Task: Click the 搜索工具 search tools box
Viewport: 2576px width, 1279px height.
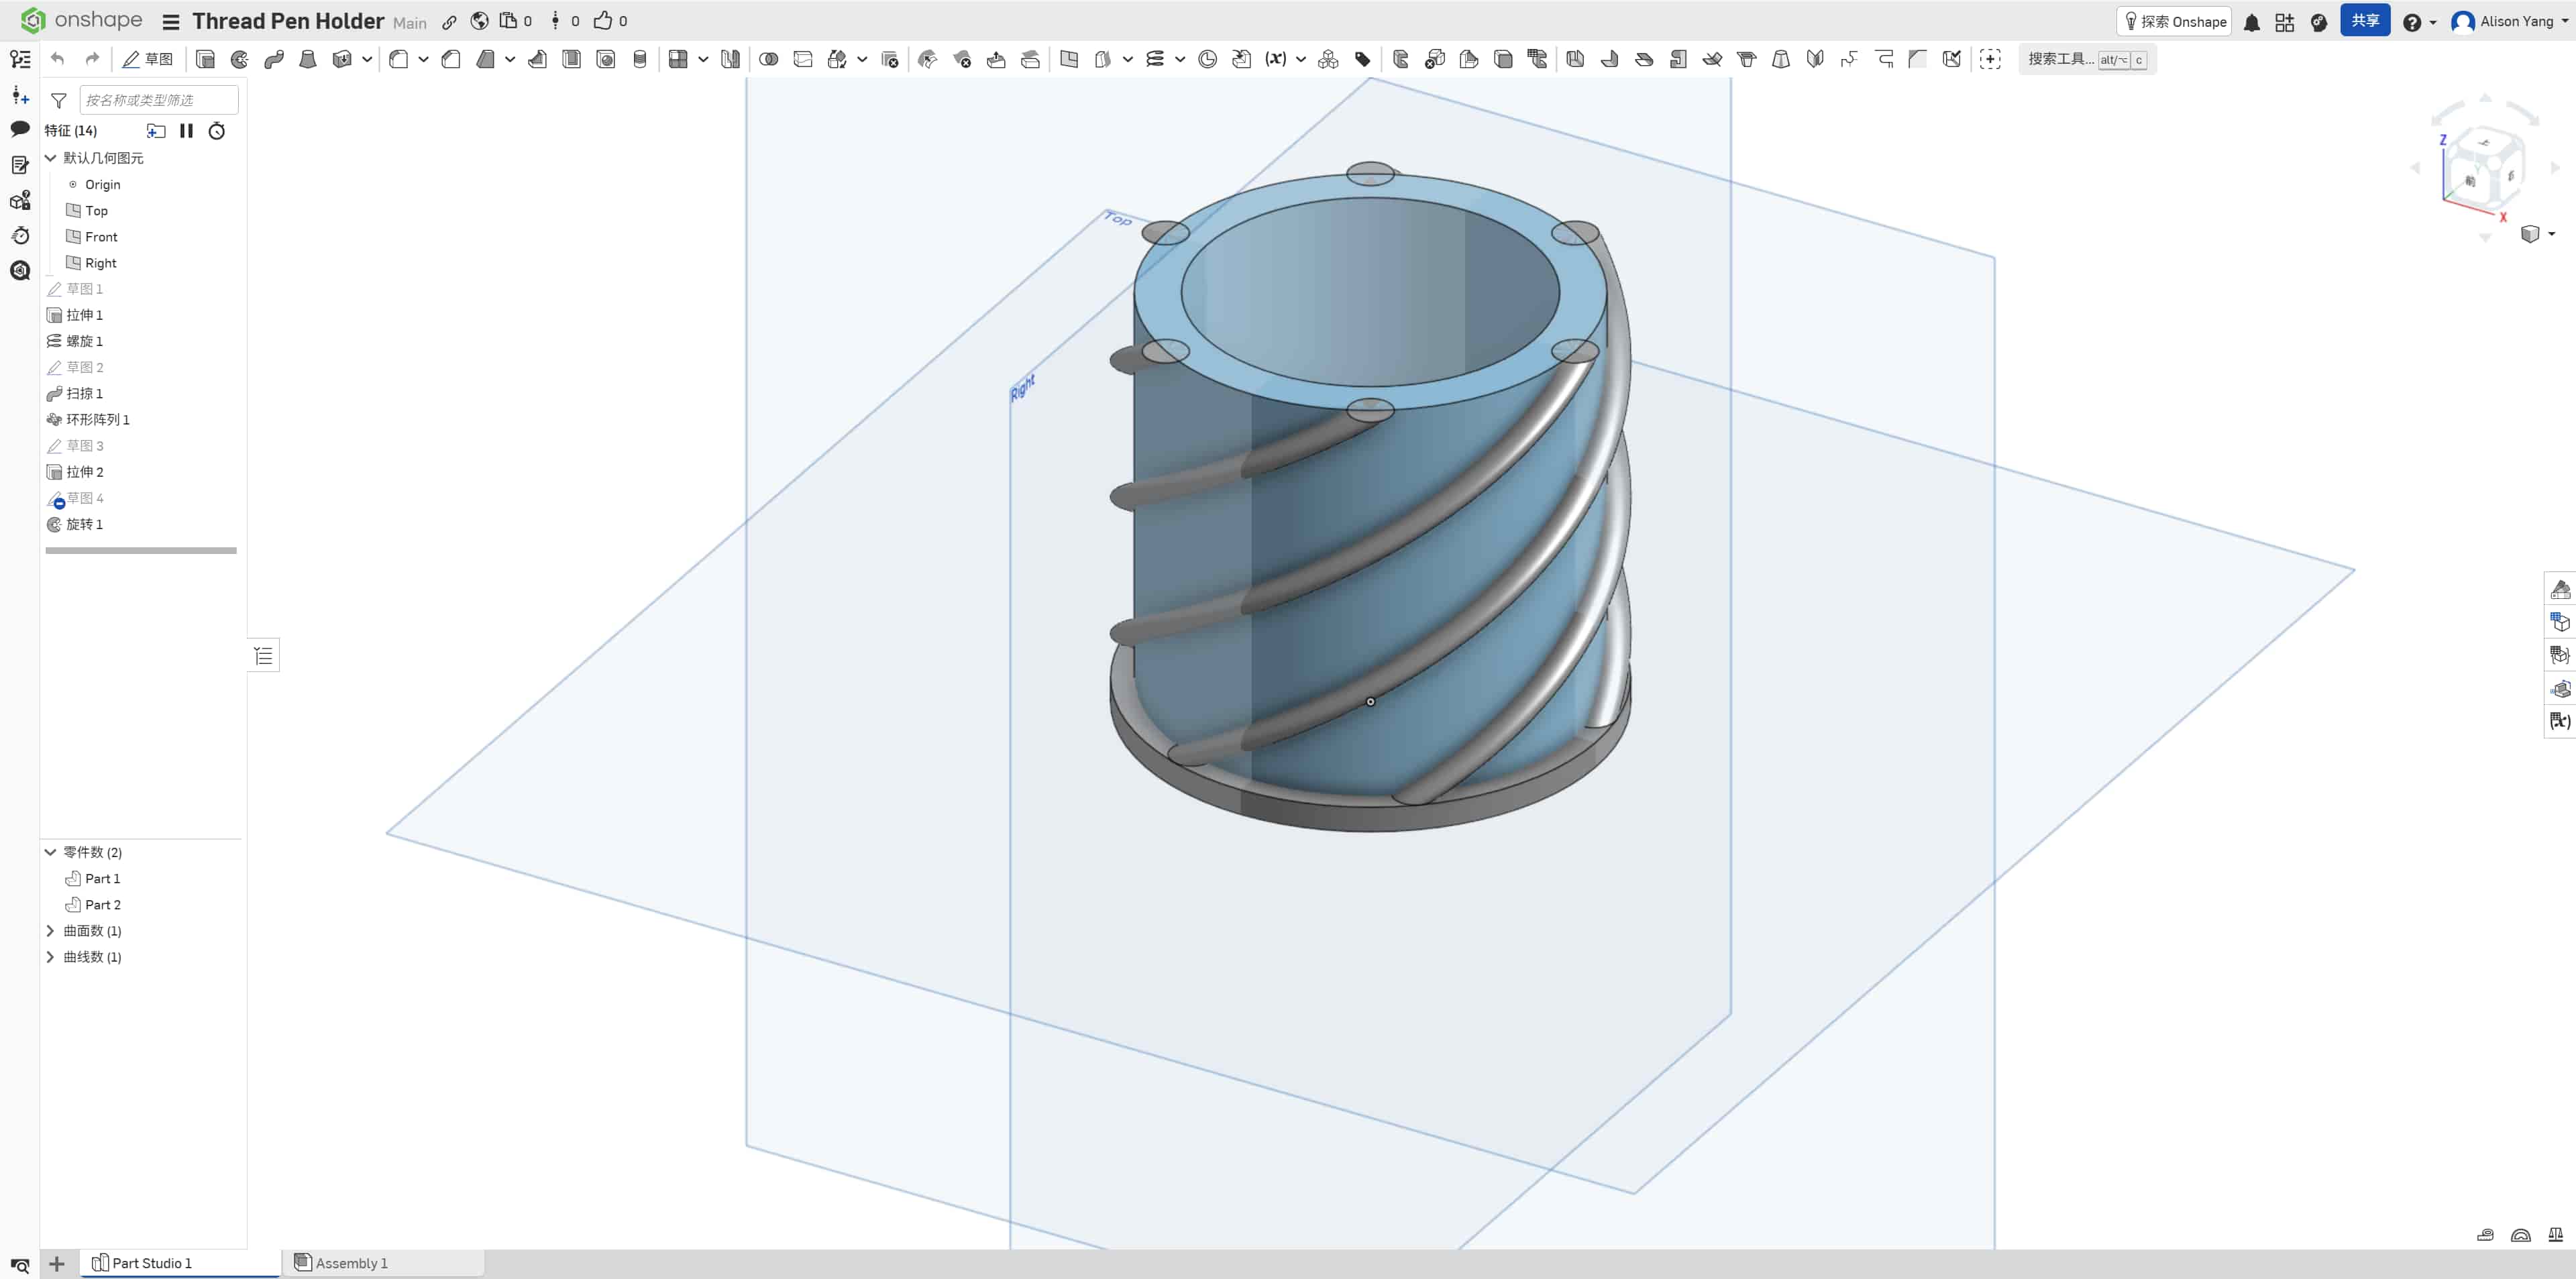Action: click(x=2087, y=59)
